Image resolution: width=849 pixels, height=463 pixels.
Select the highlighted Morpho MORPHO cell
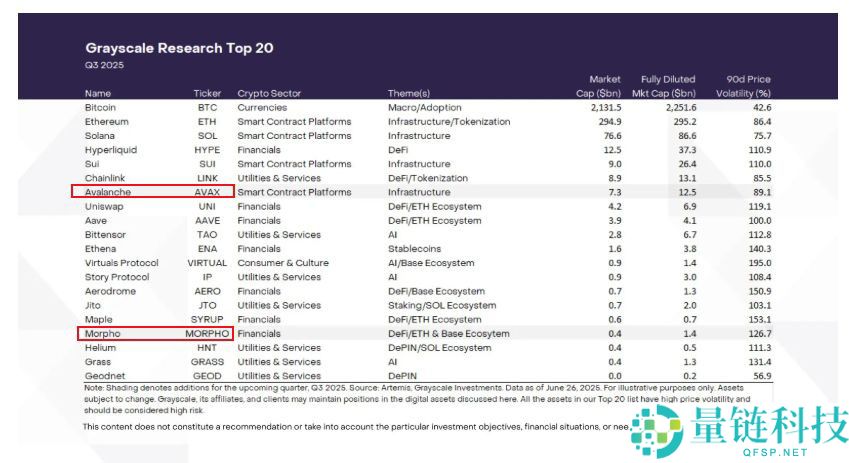153,333
